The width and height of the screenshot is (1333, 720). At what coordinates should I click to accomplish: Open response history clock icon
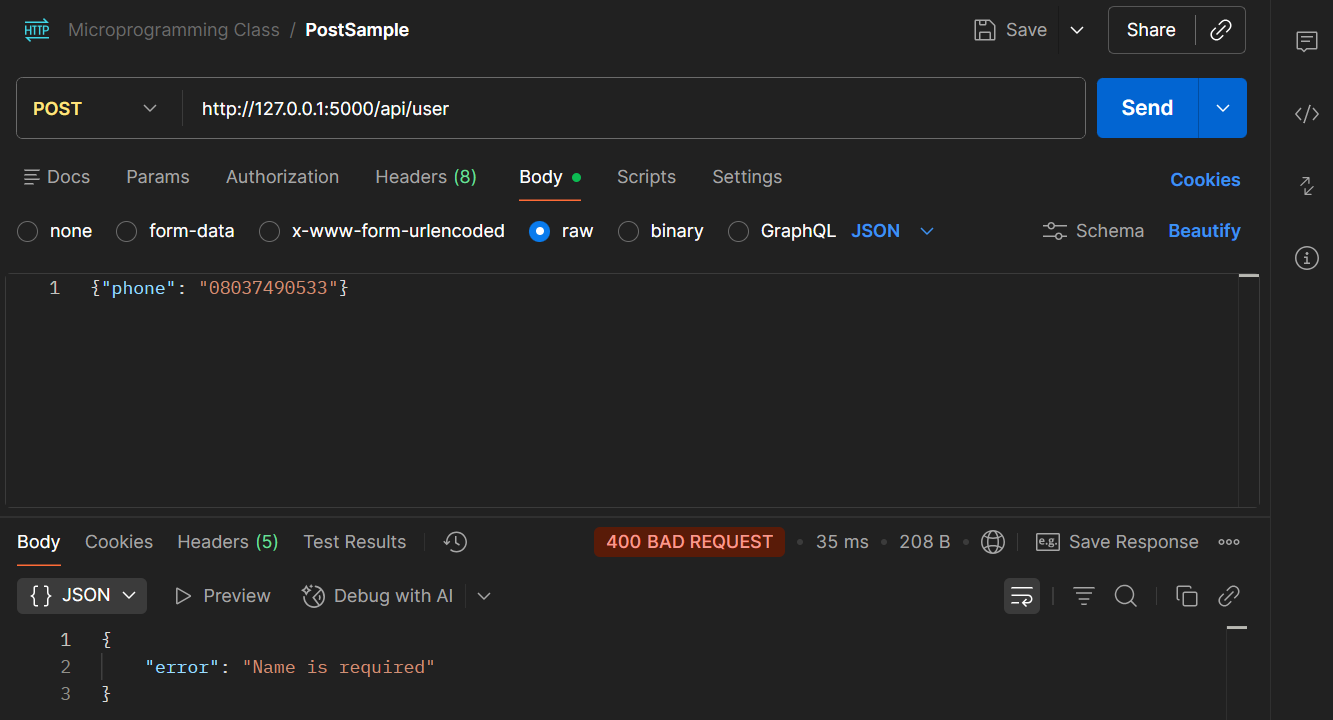(x=455, y=542)
